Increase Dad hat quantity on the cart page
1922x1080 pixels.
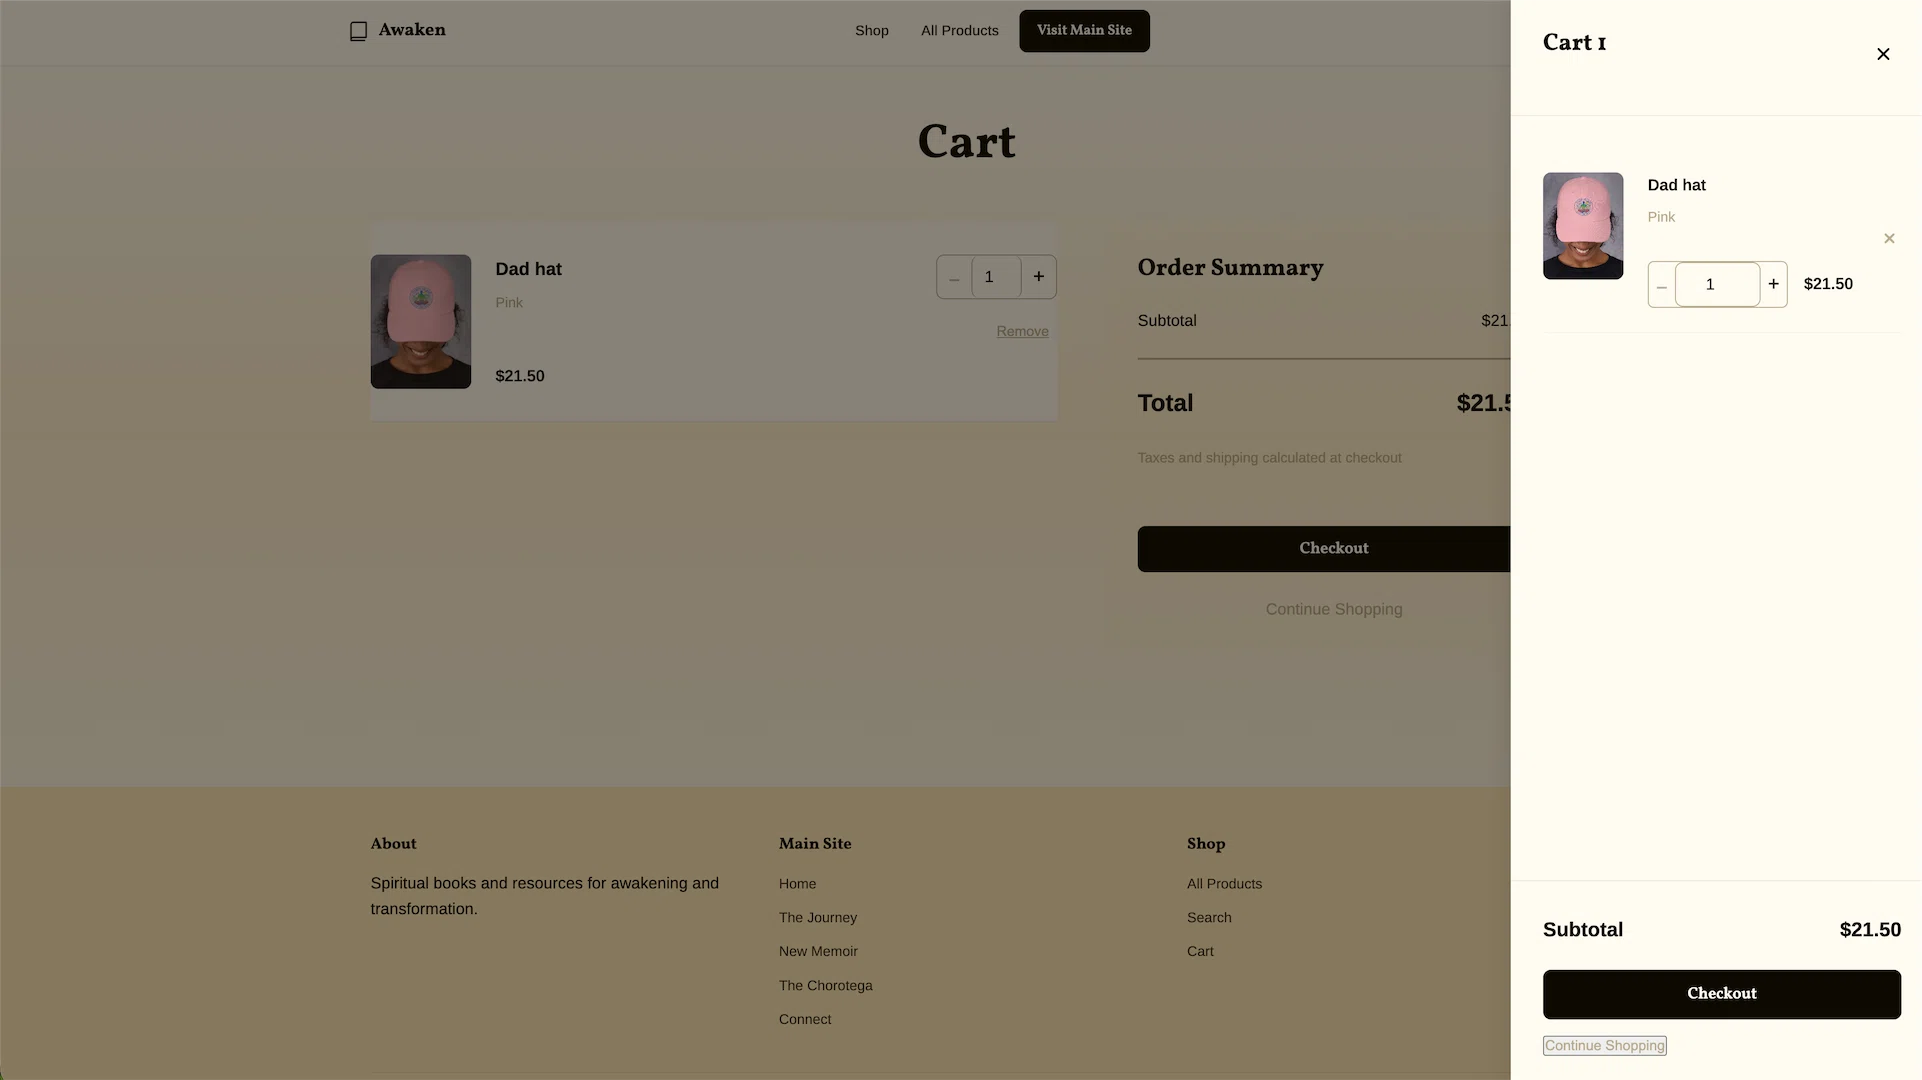coord(1038,276)
